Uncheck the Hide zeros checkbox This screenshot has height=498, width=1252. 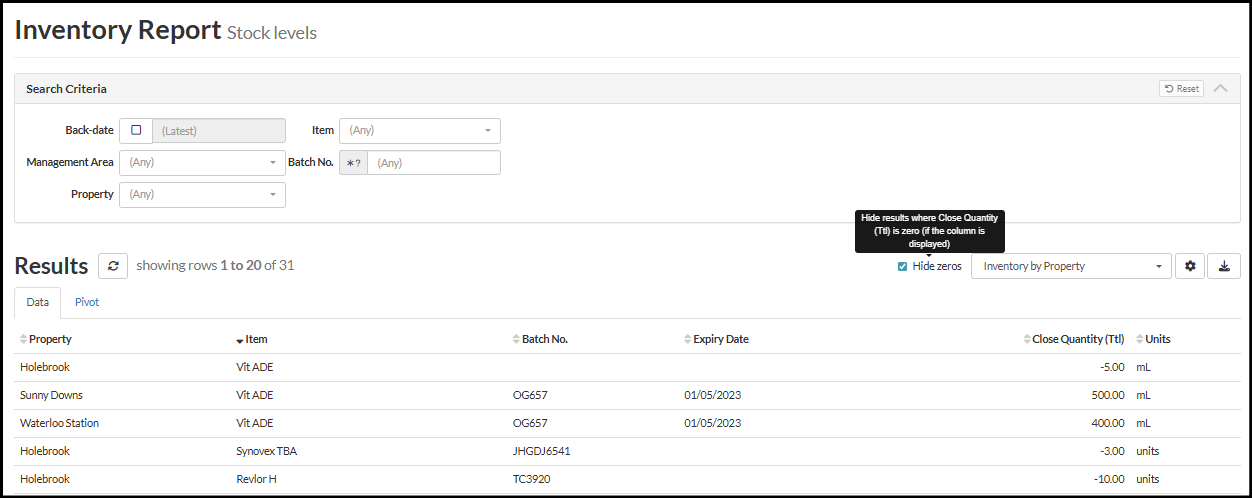(903, 266)
